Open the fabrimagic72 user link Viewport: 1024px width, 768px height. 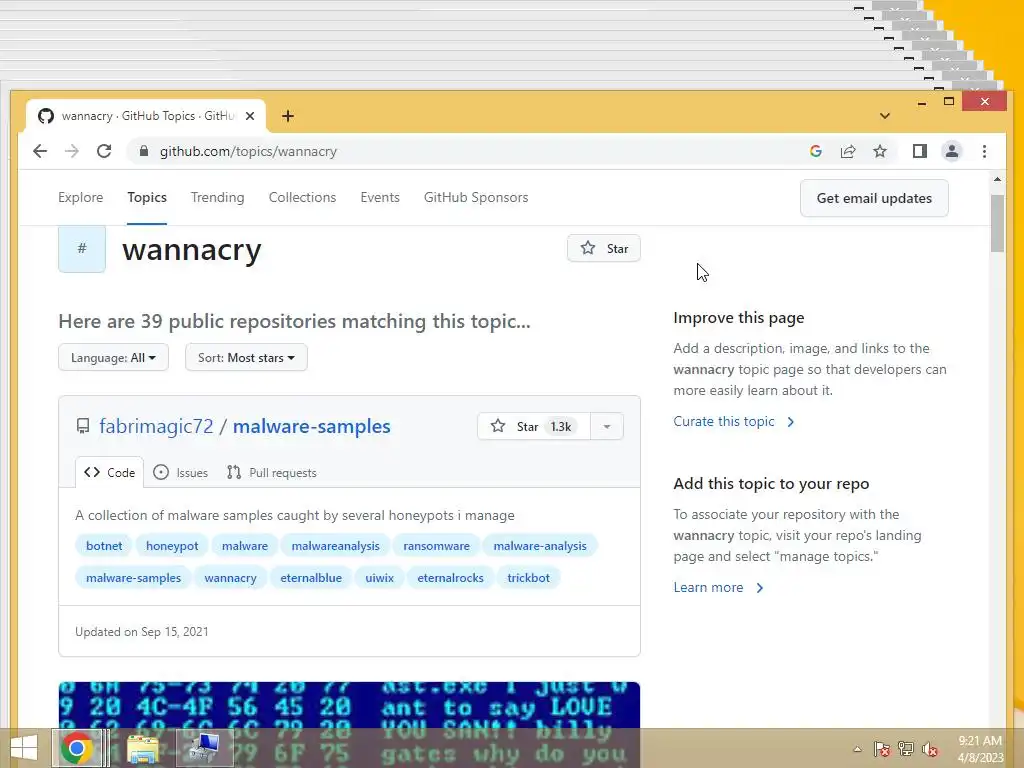click(156, 426)
